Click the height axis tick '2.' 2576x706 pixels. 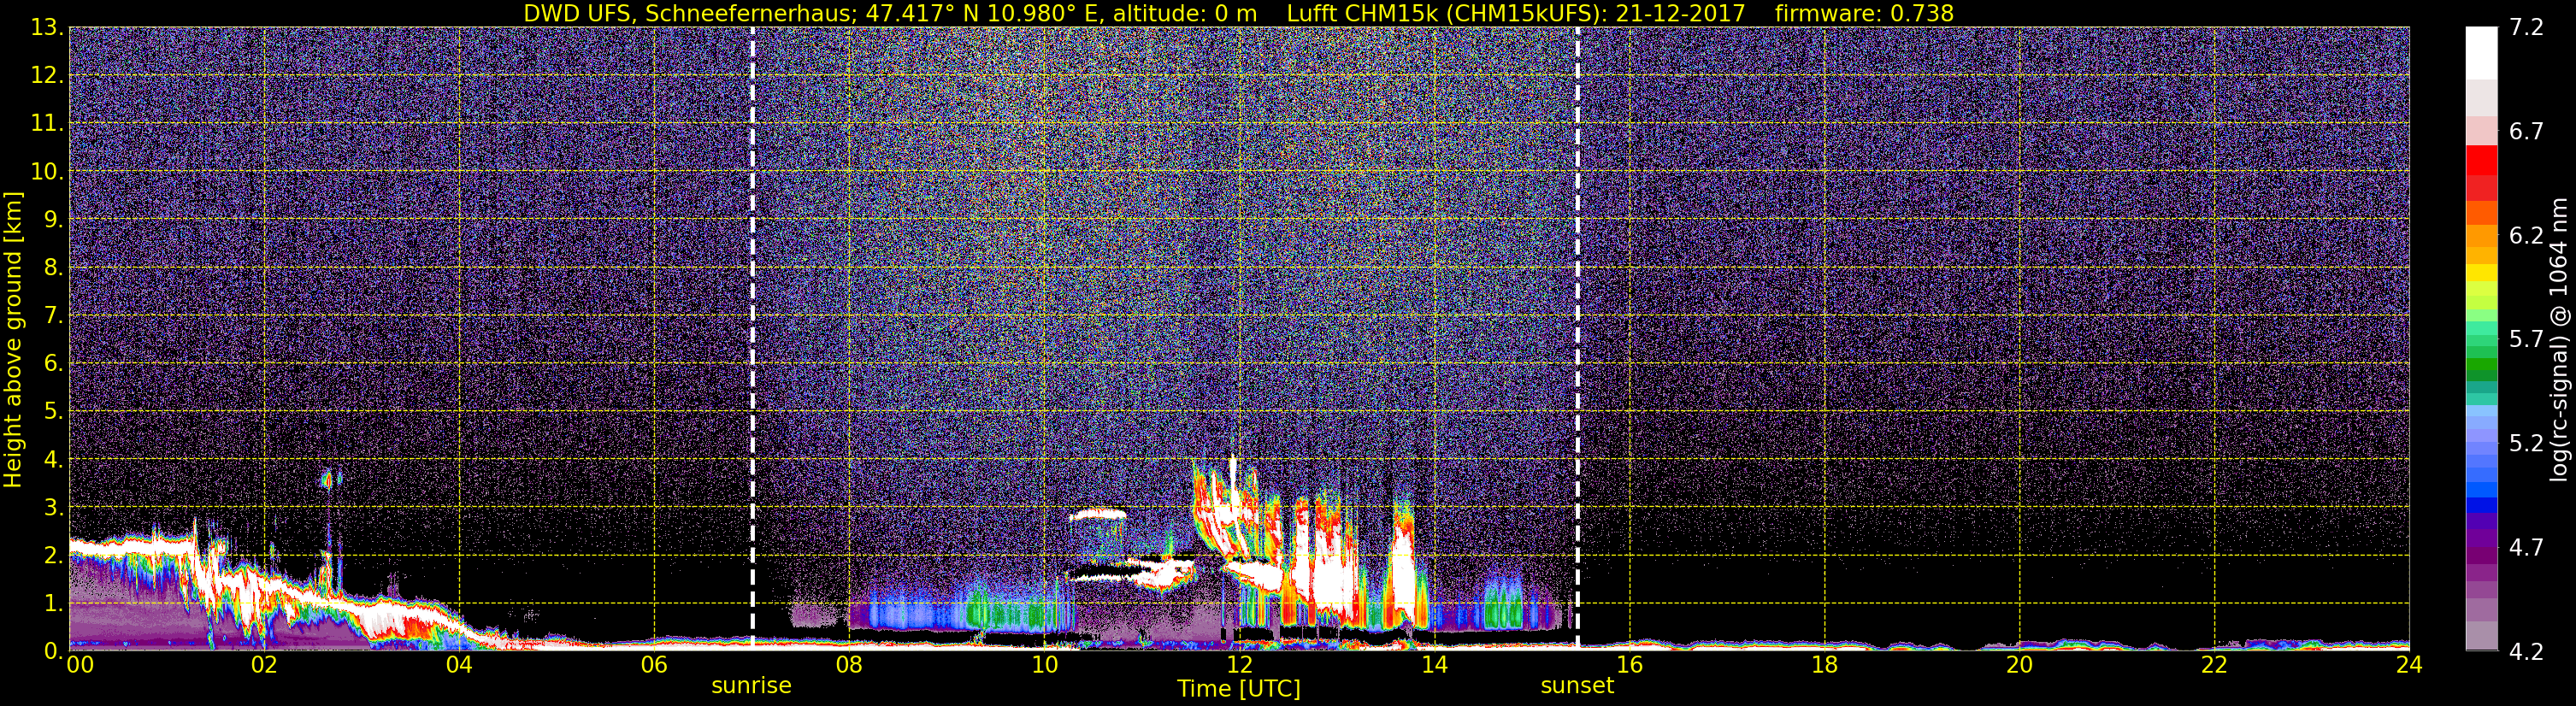(52, 555)
